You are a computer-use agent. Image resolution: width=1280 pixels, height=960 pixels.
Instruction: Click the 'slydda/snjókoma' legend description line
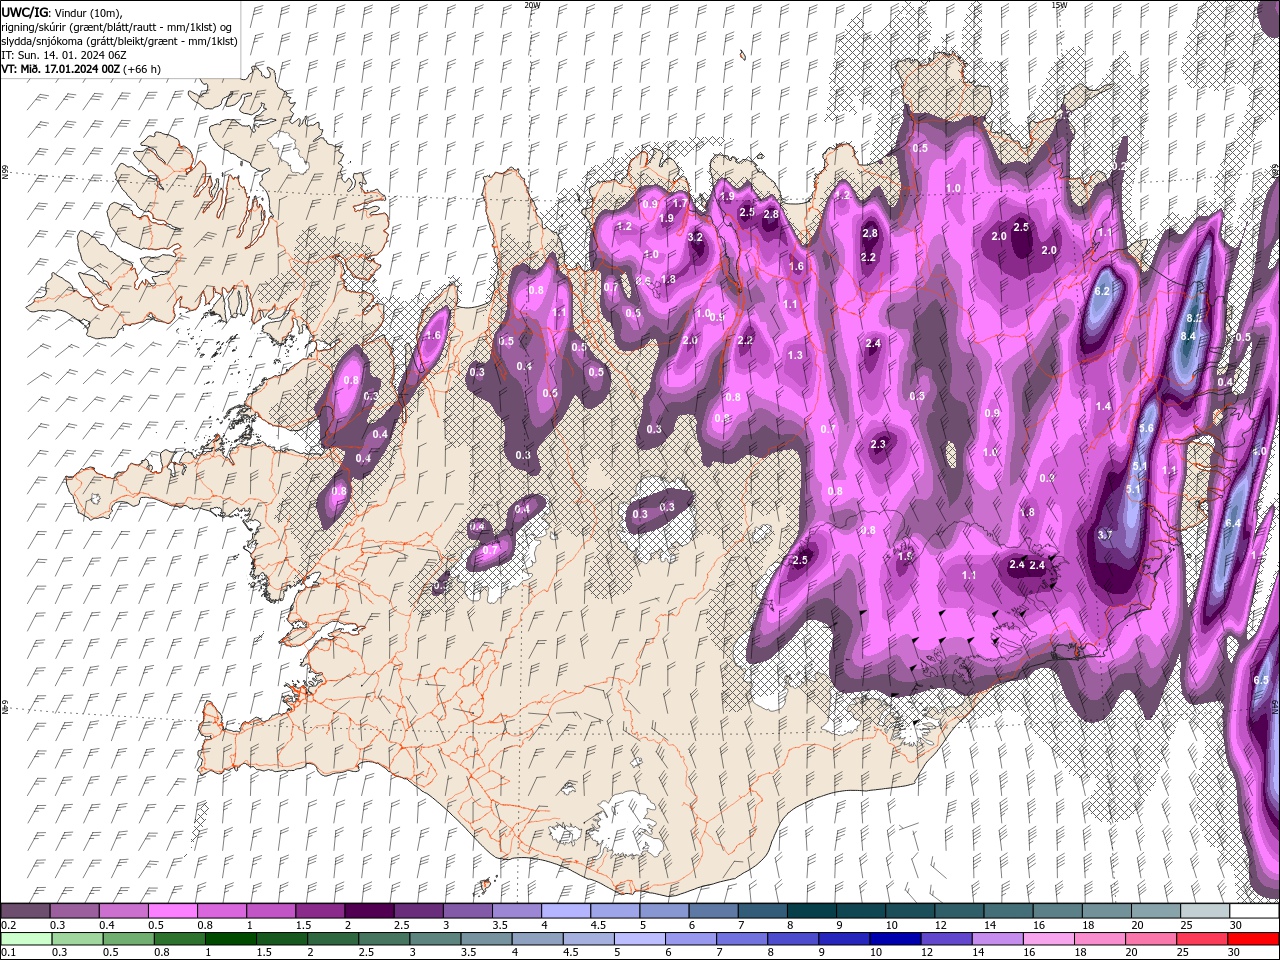click(118, 40)
